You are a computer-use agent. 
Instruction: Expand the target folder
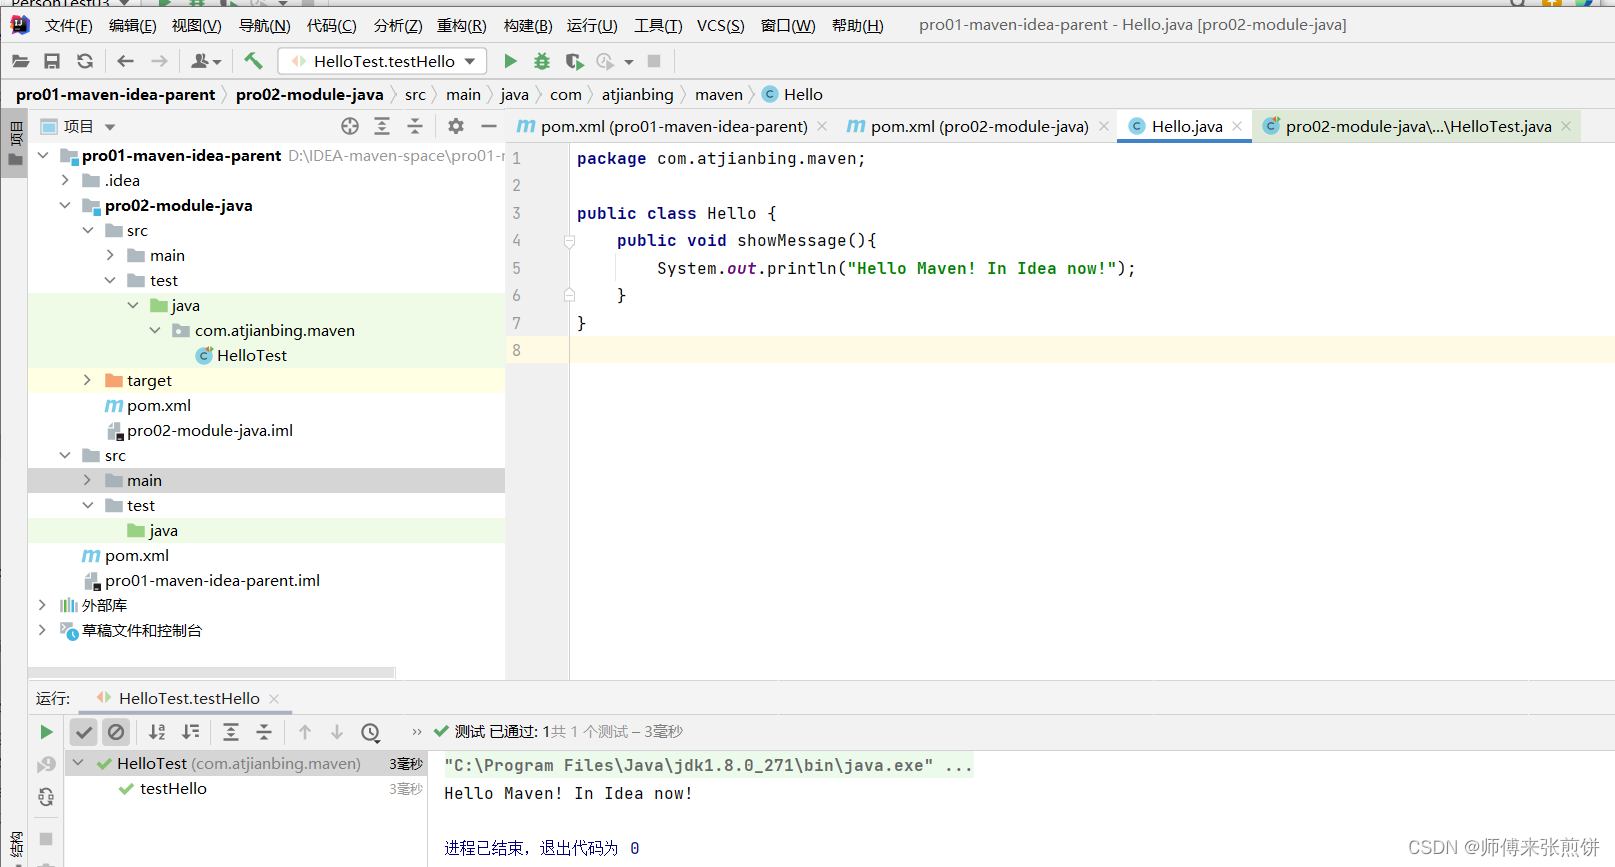pyautogui.click(x=87, y=380)
